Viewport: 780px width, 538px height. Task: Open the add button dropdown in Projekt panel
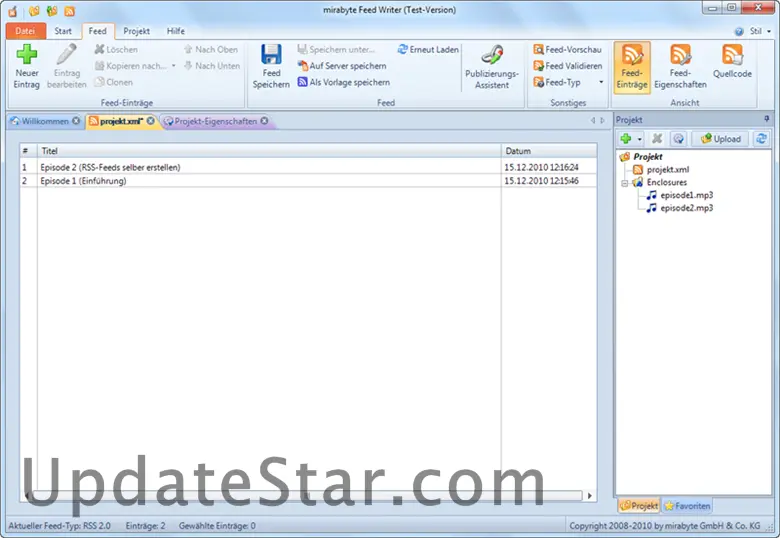point(640,139)
